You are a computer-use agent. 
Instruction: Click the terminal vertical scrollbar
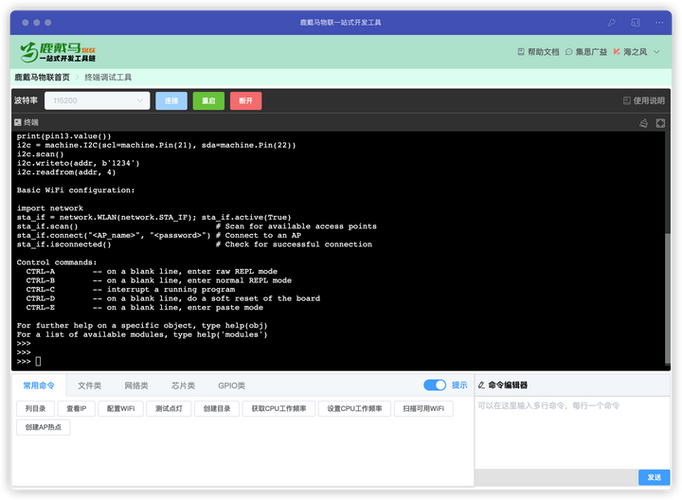tap(667, 299)
